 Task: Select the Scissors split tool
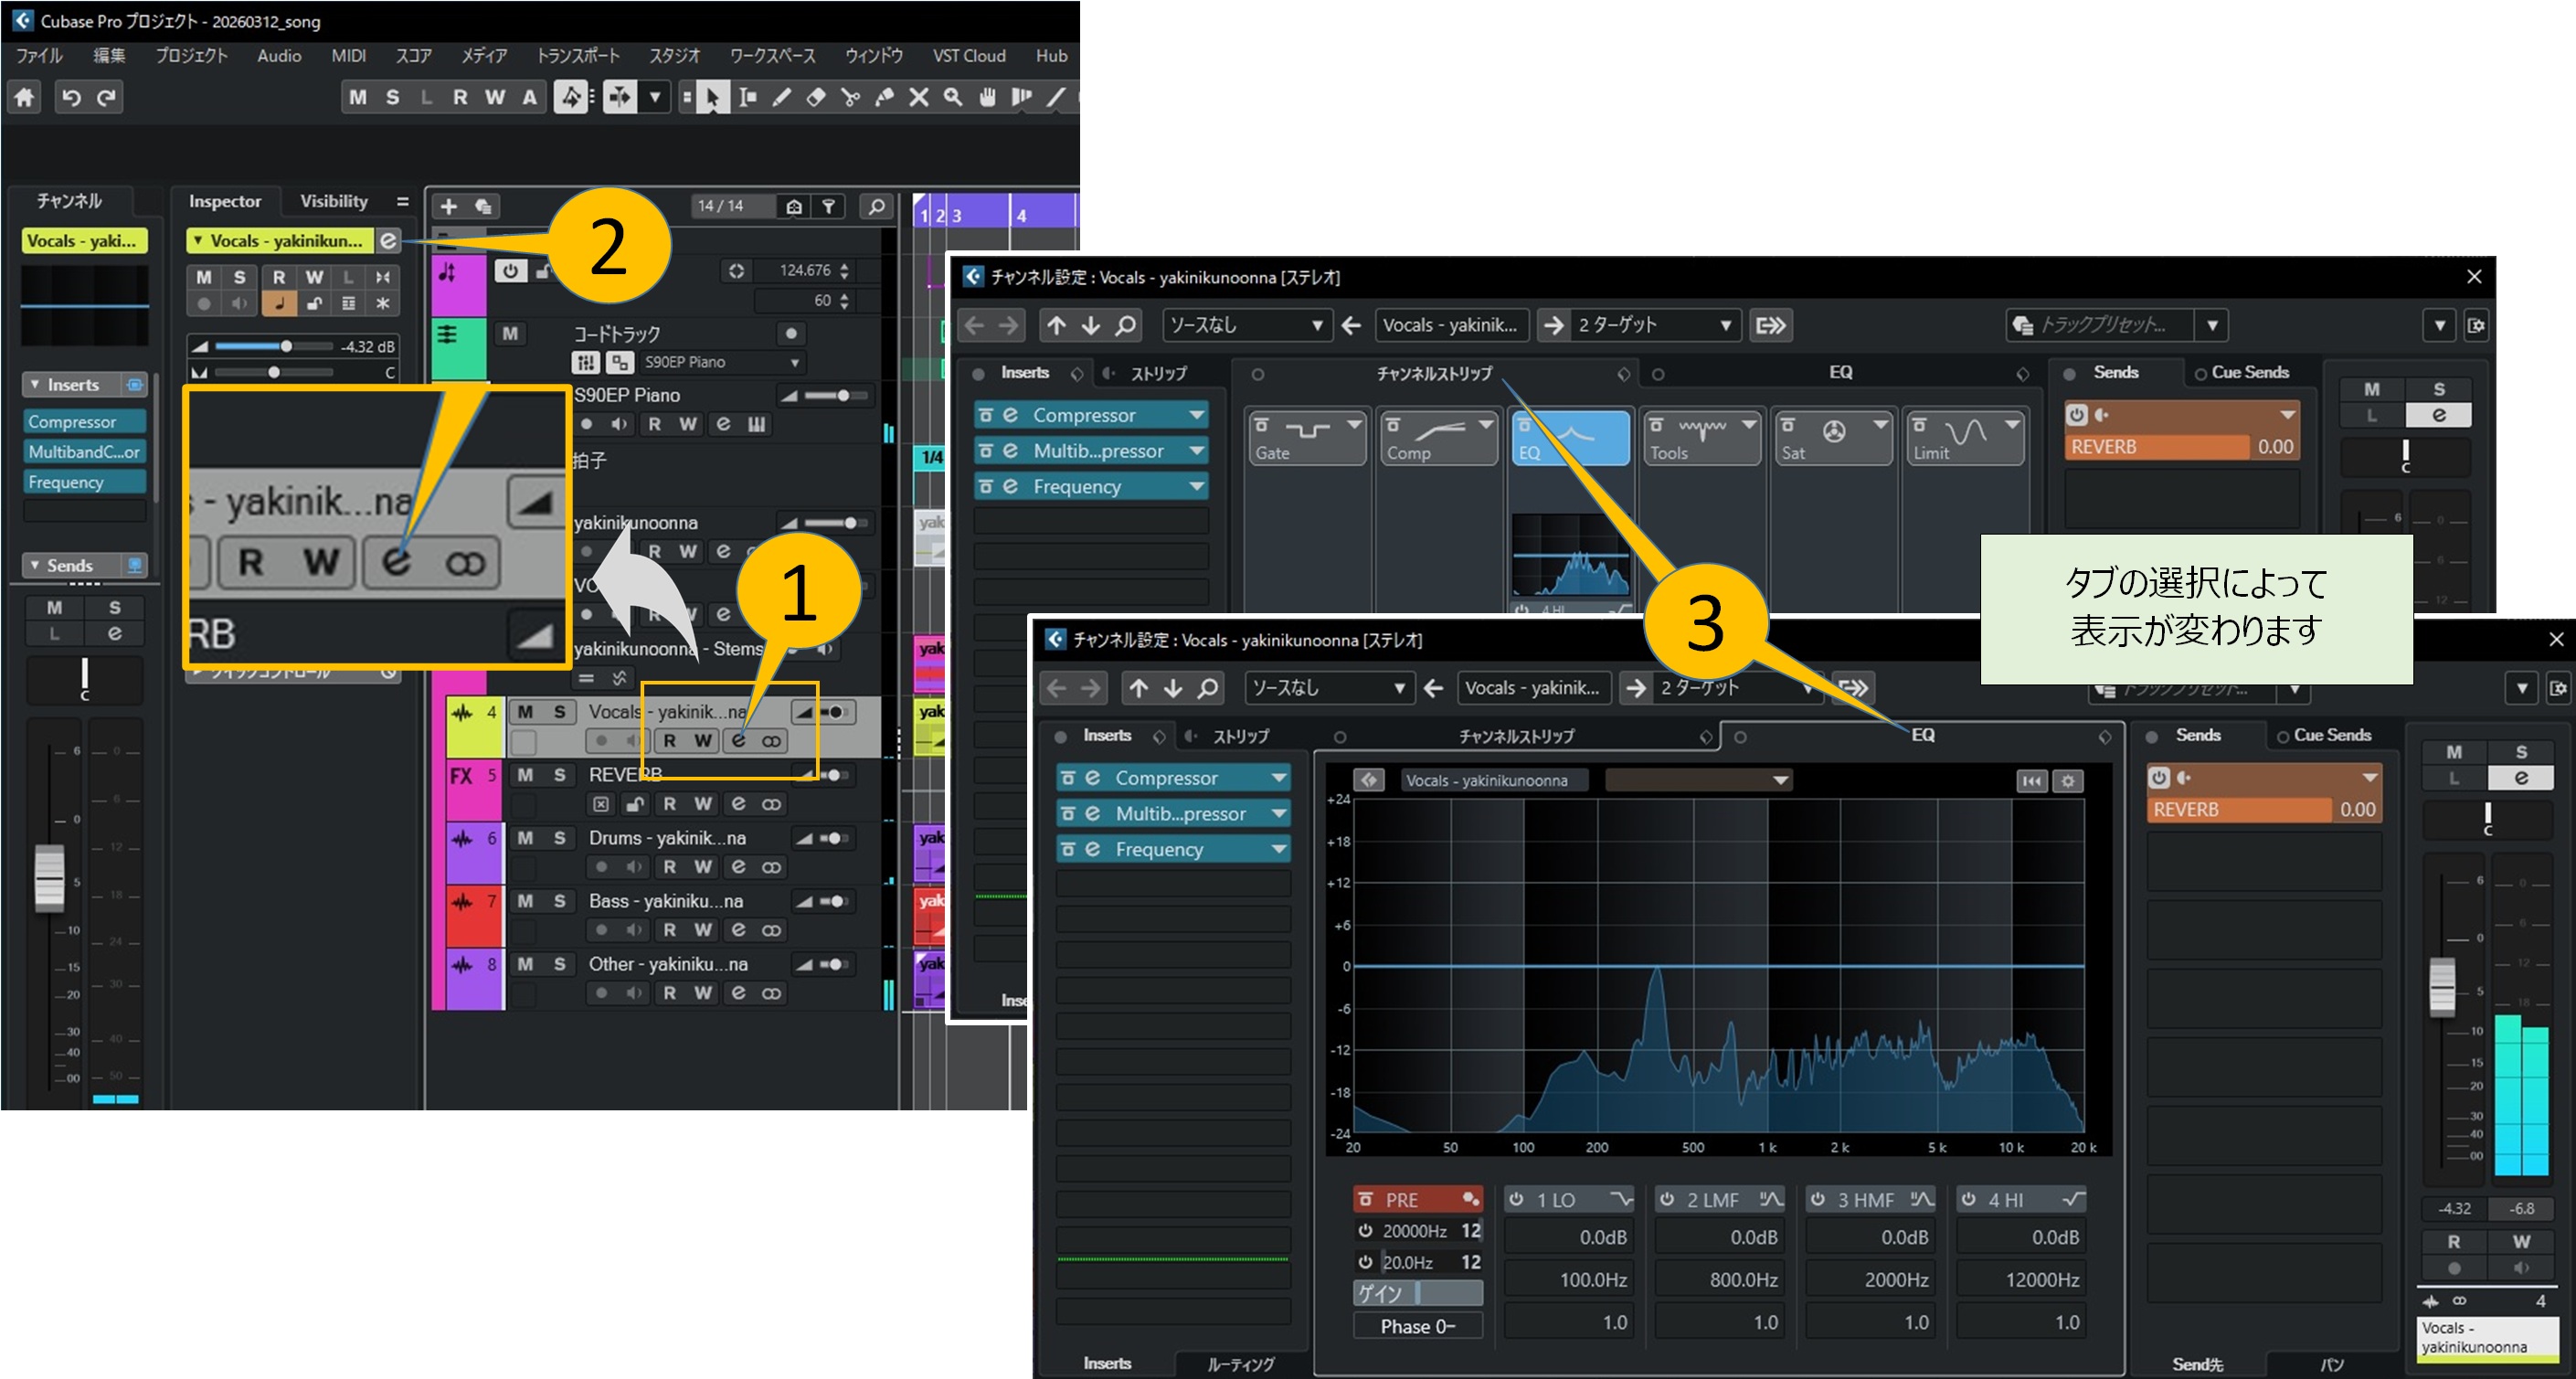(850, 97)
